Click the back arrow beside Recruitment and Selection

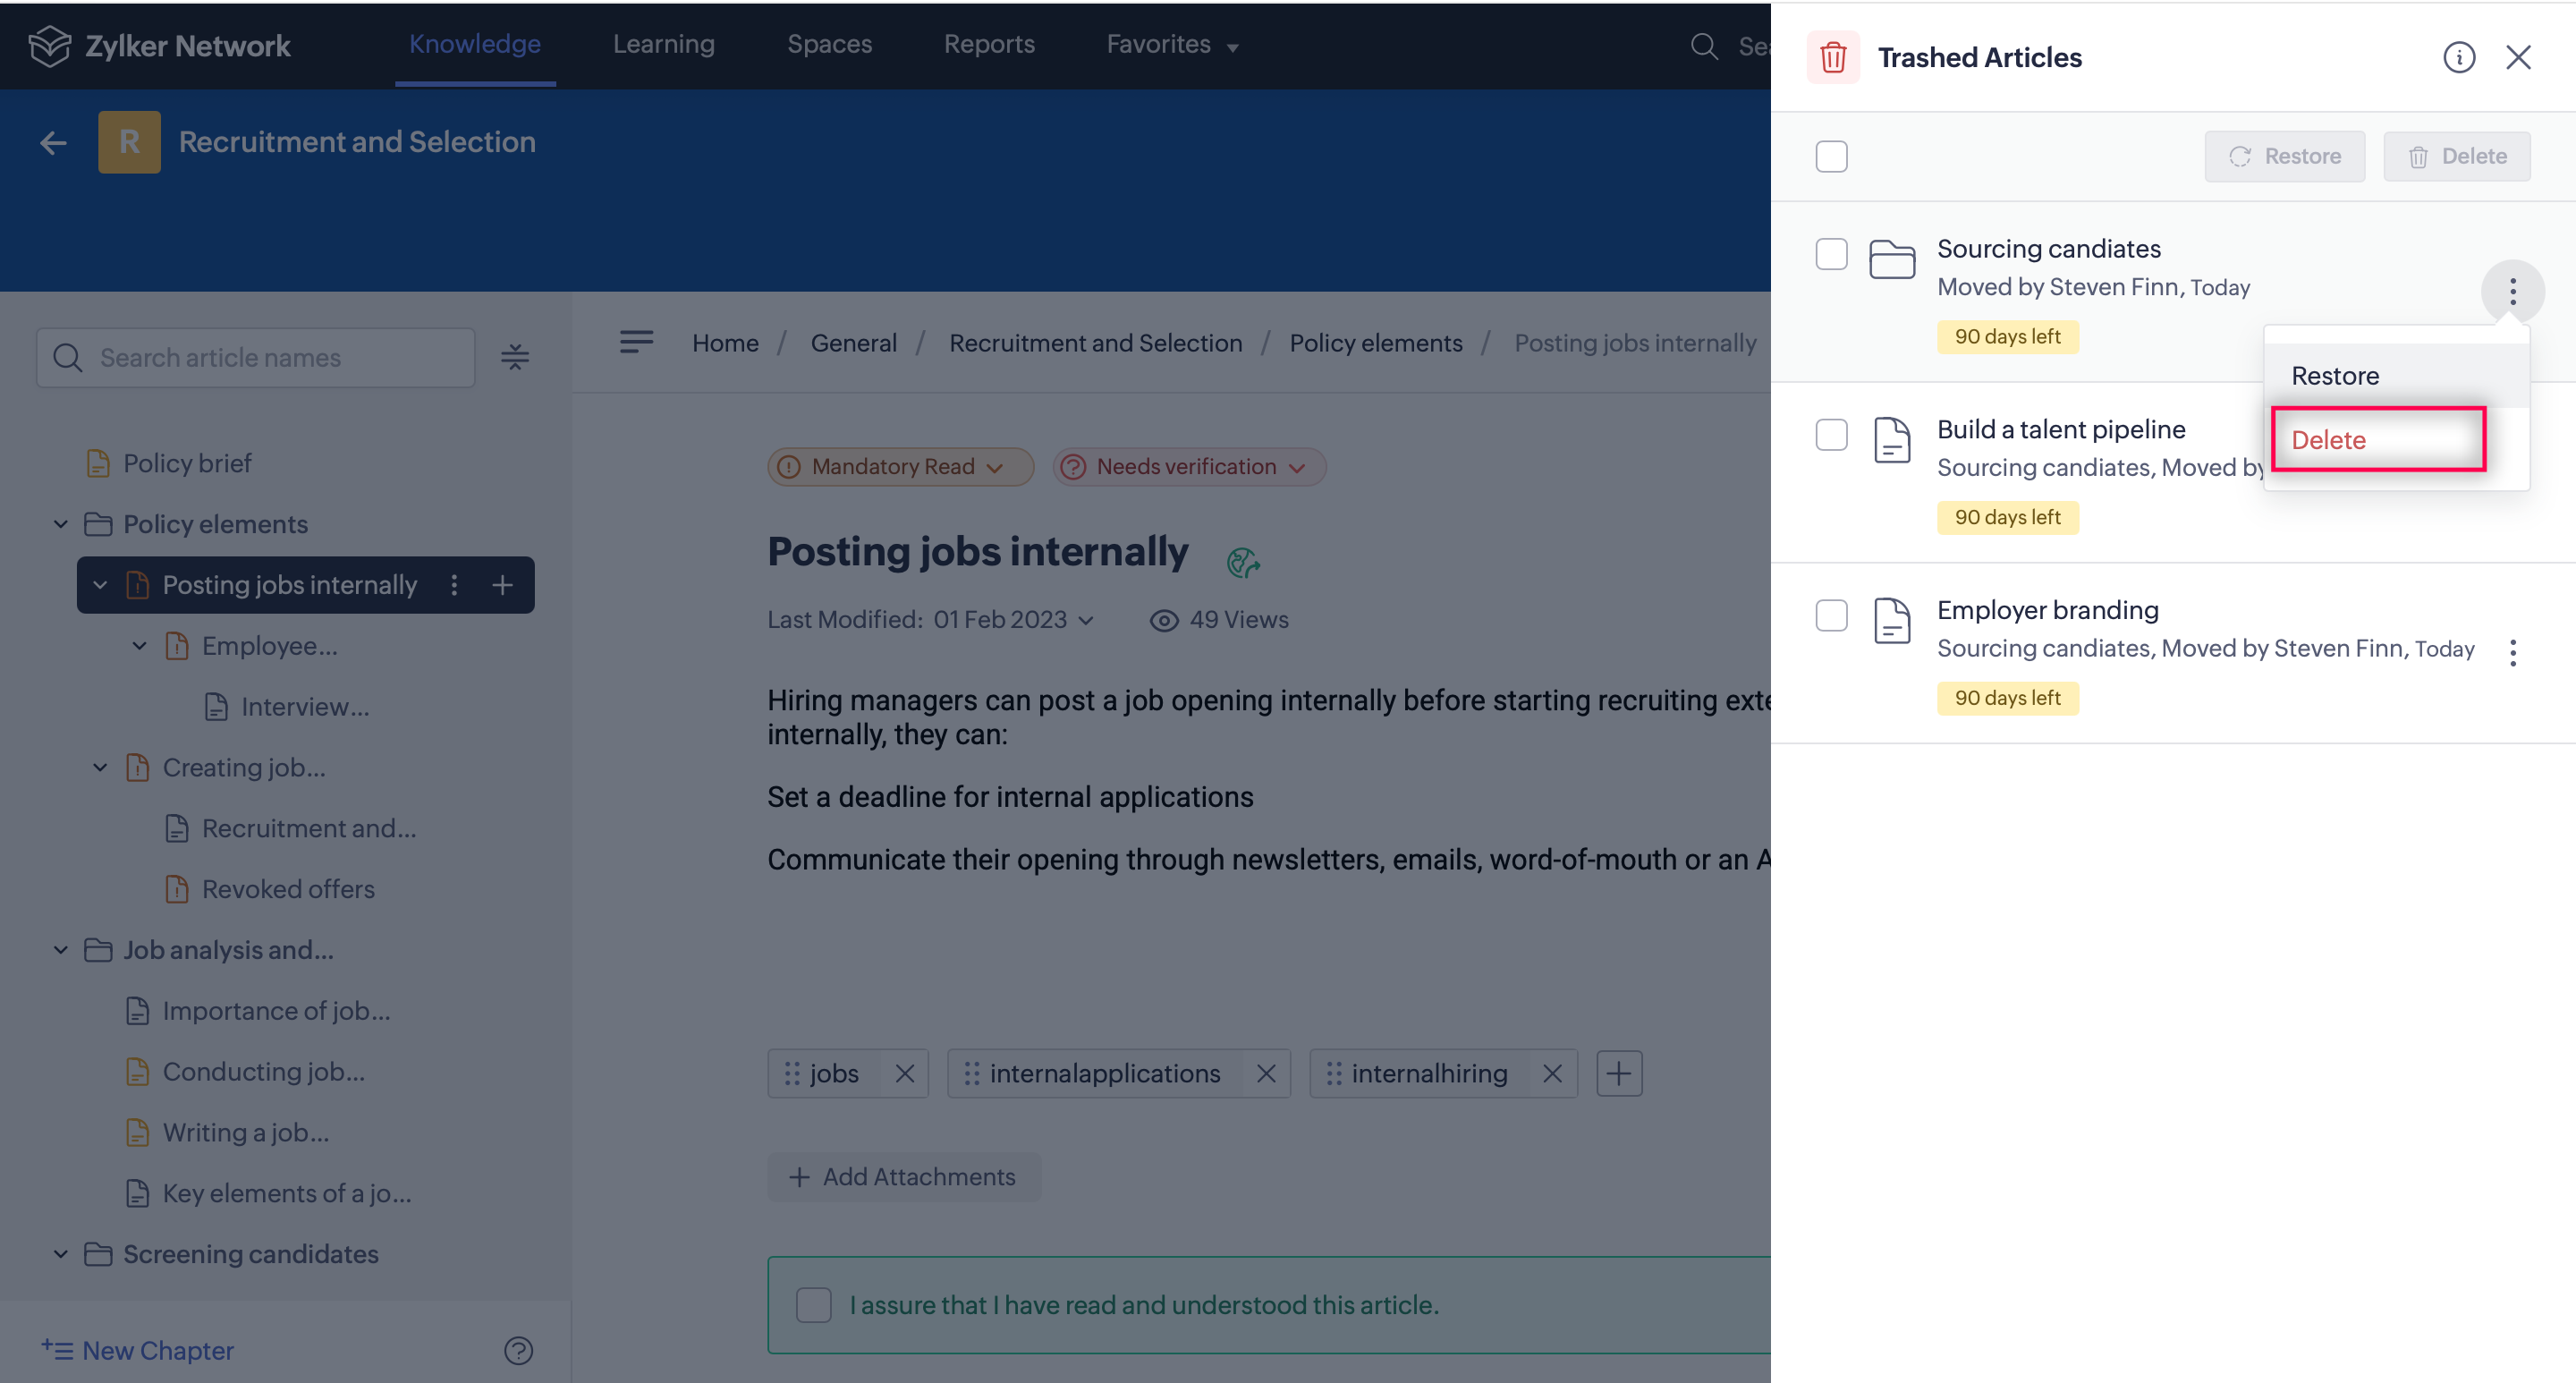pyautogui.click(x=53, y=143)
